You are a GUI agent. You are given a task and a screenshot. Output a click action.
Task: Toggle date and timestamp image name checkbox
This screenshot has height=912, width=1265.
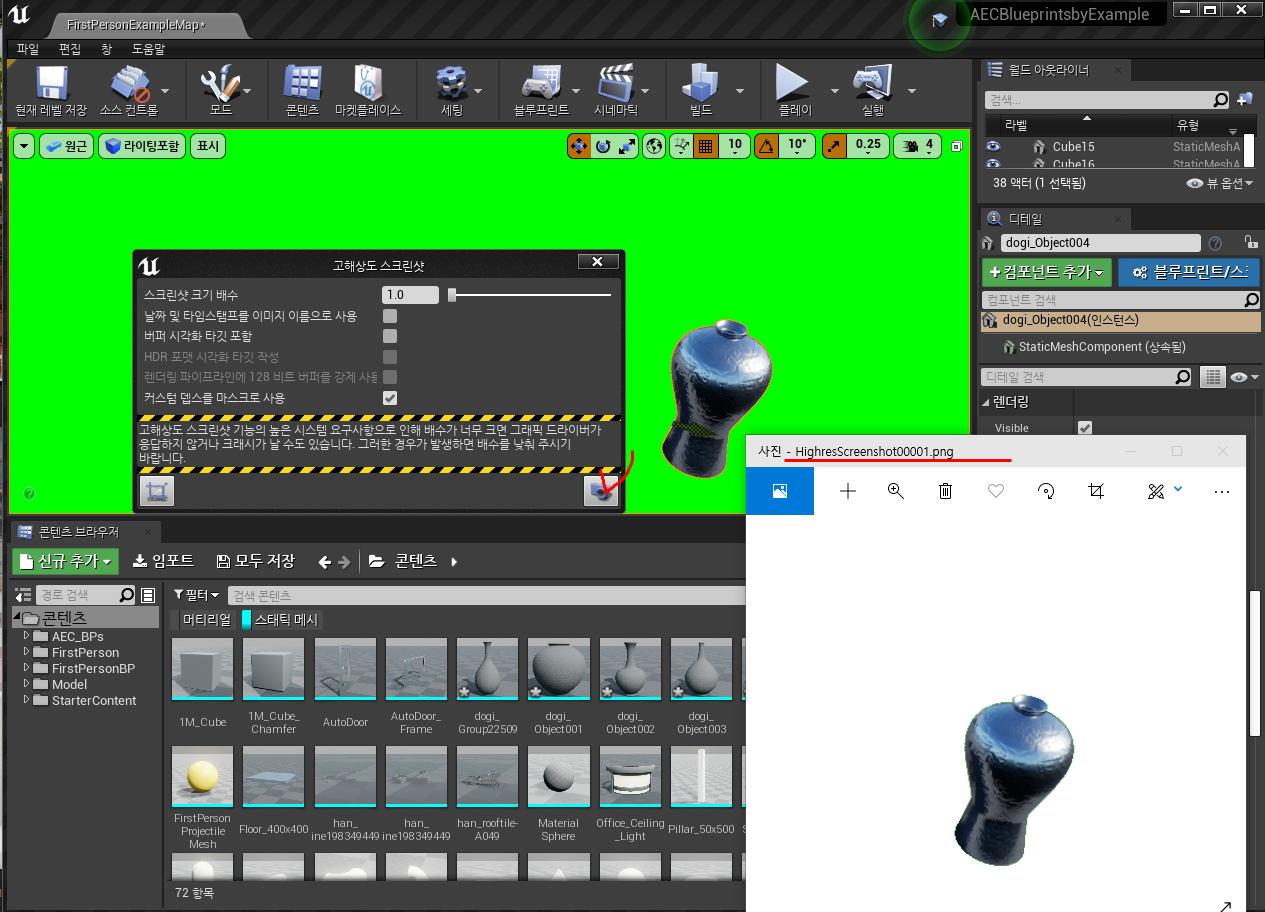[x=390, y=316]
